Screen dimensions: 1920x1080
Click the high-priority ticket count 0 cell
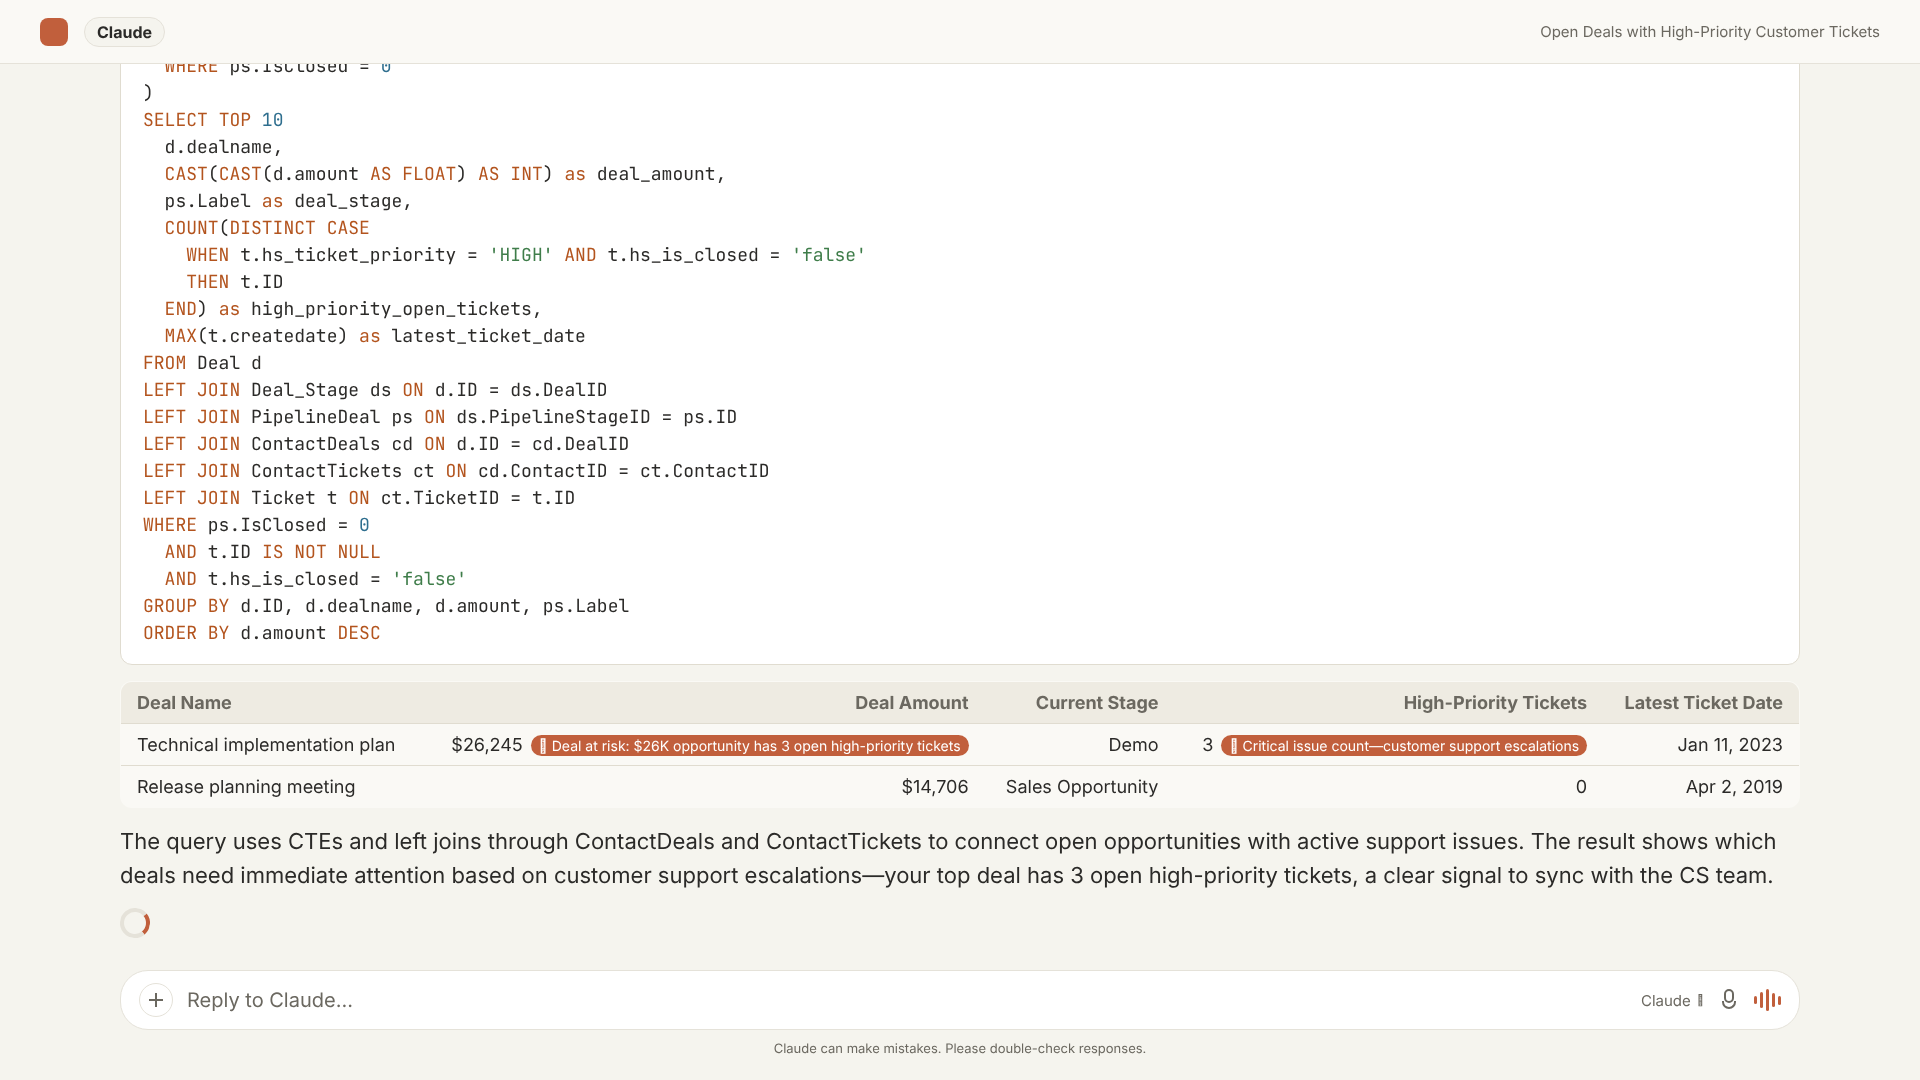[x=1581, y=787]
